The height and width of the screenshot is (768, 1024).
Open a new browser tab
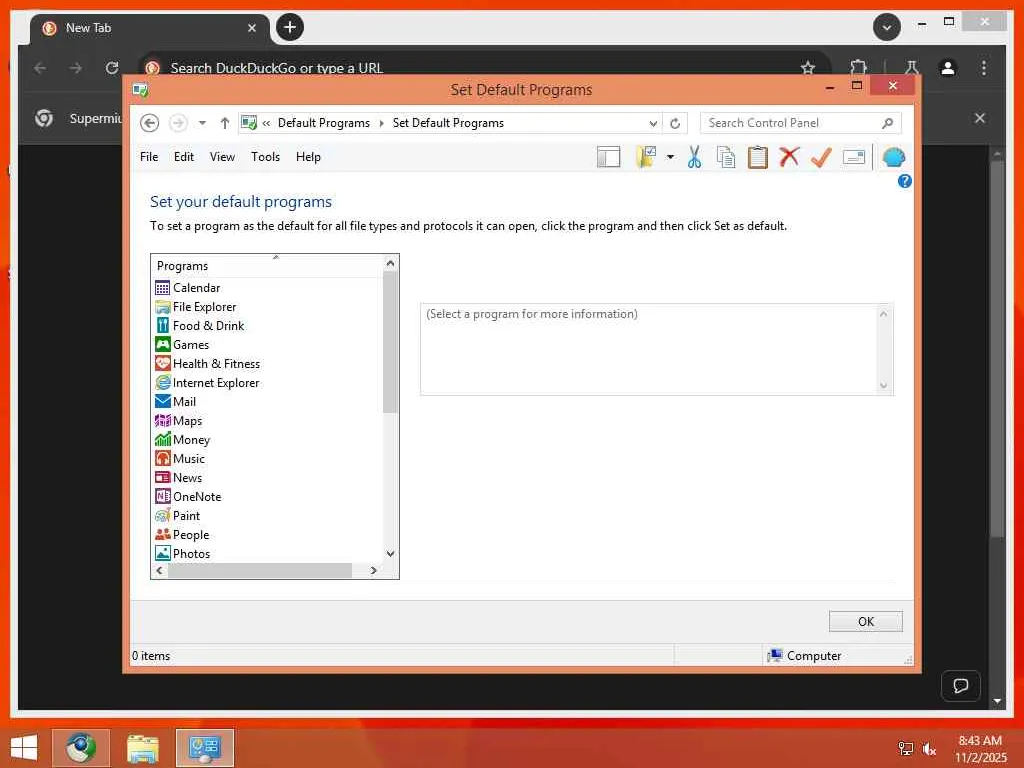pos(290,27)
